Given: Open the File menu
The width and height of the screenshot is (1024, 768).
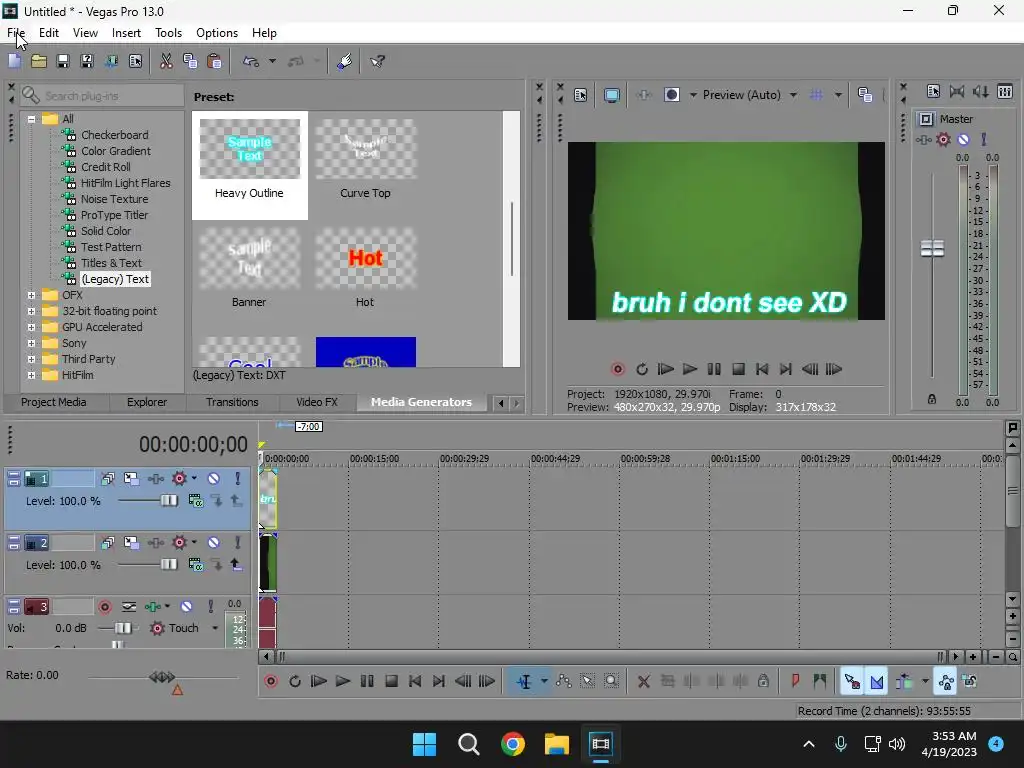Looking at the screenshot, I should click(x=16, y=33).
